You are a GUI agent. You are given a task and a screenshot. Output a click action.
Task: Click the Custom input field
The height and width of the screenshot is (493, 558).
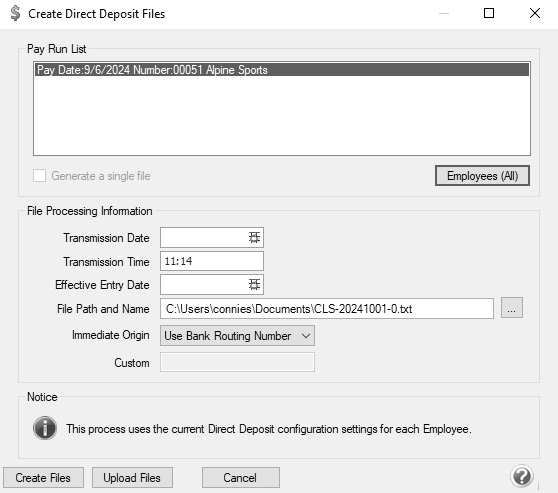(237, 362)
